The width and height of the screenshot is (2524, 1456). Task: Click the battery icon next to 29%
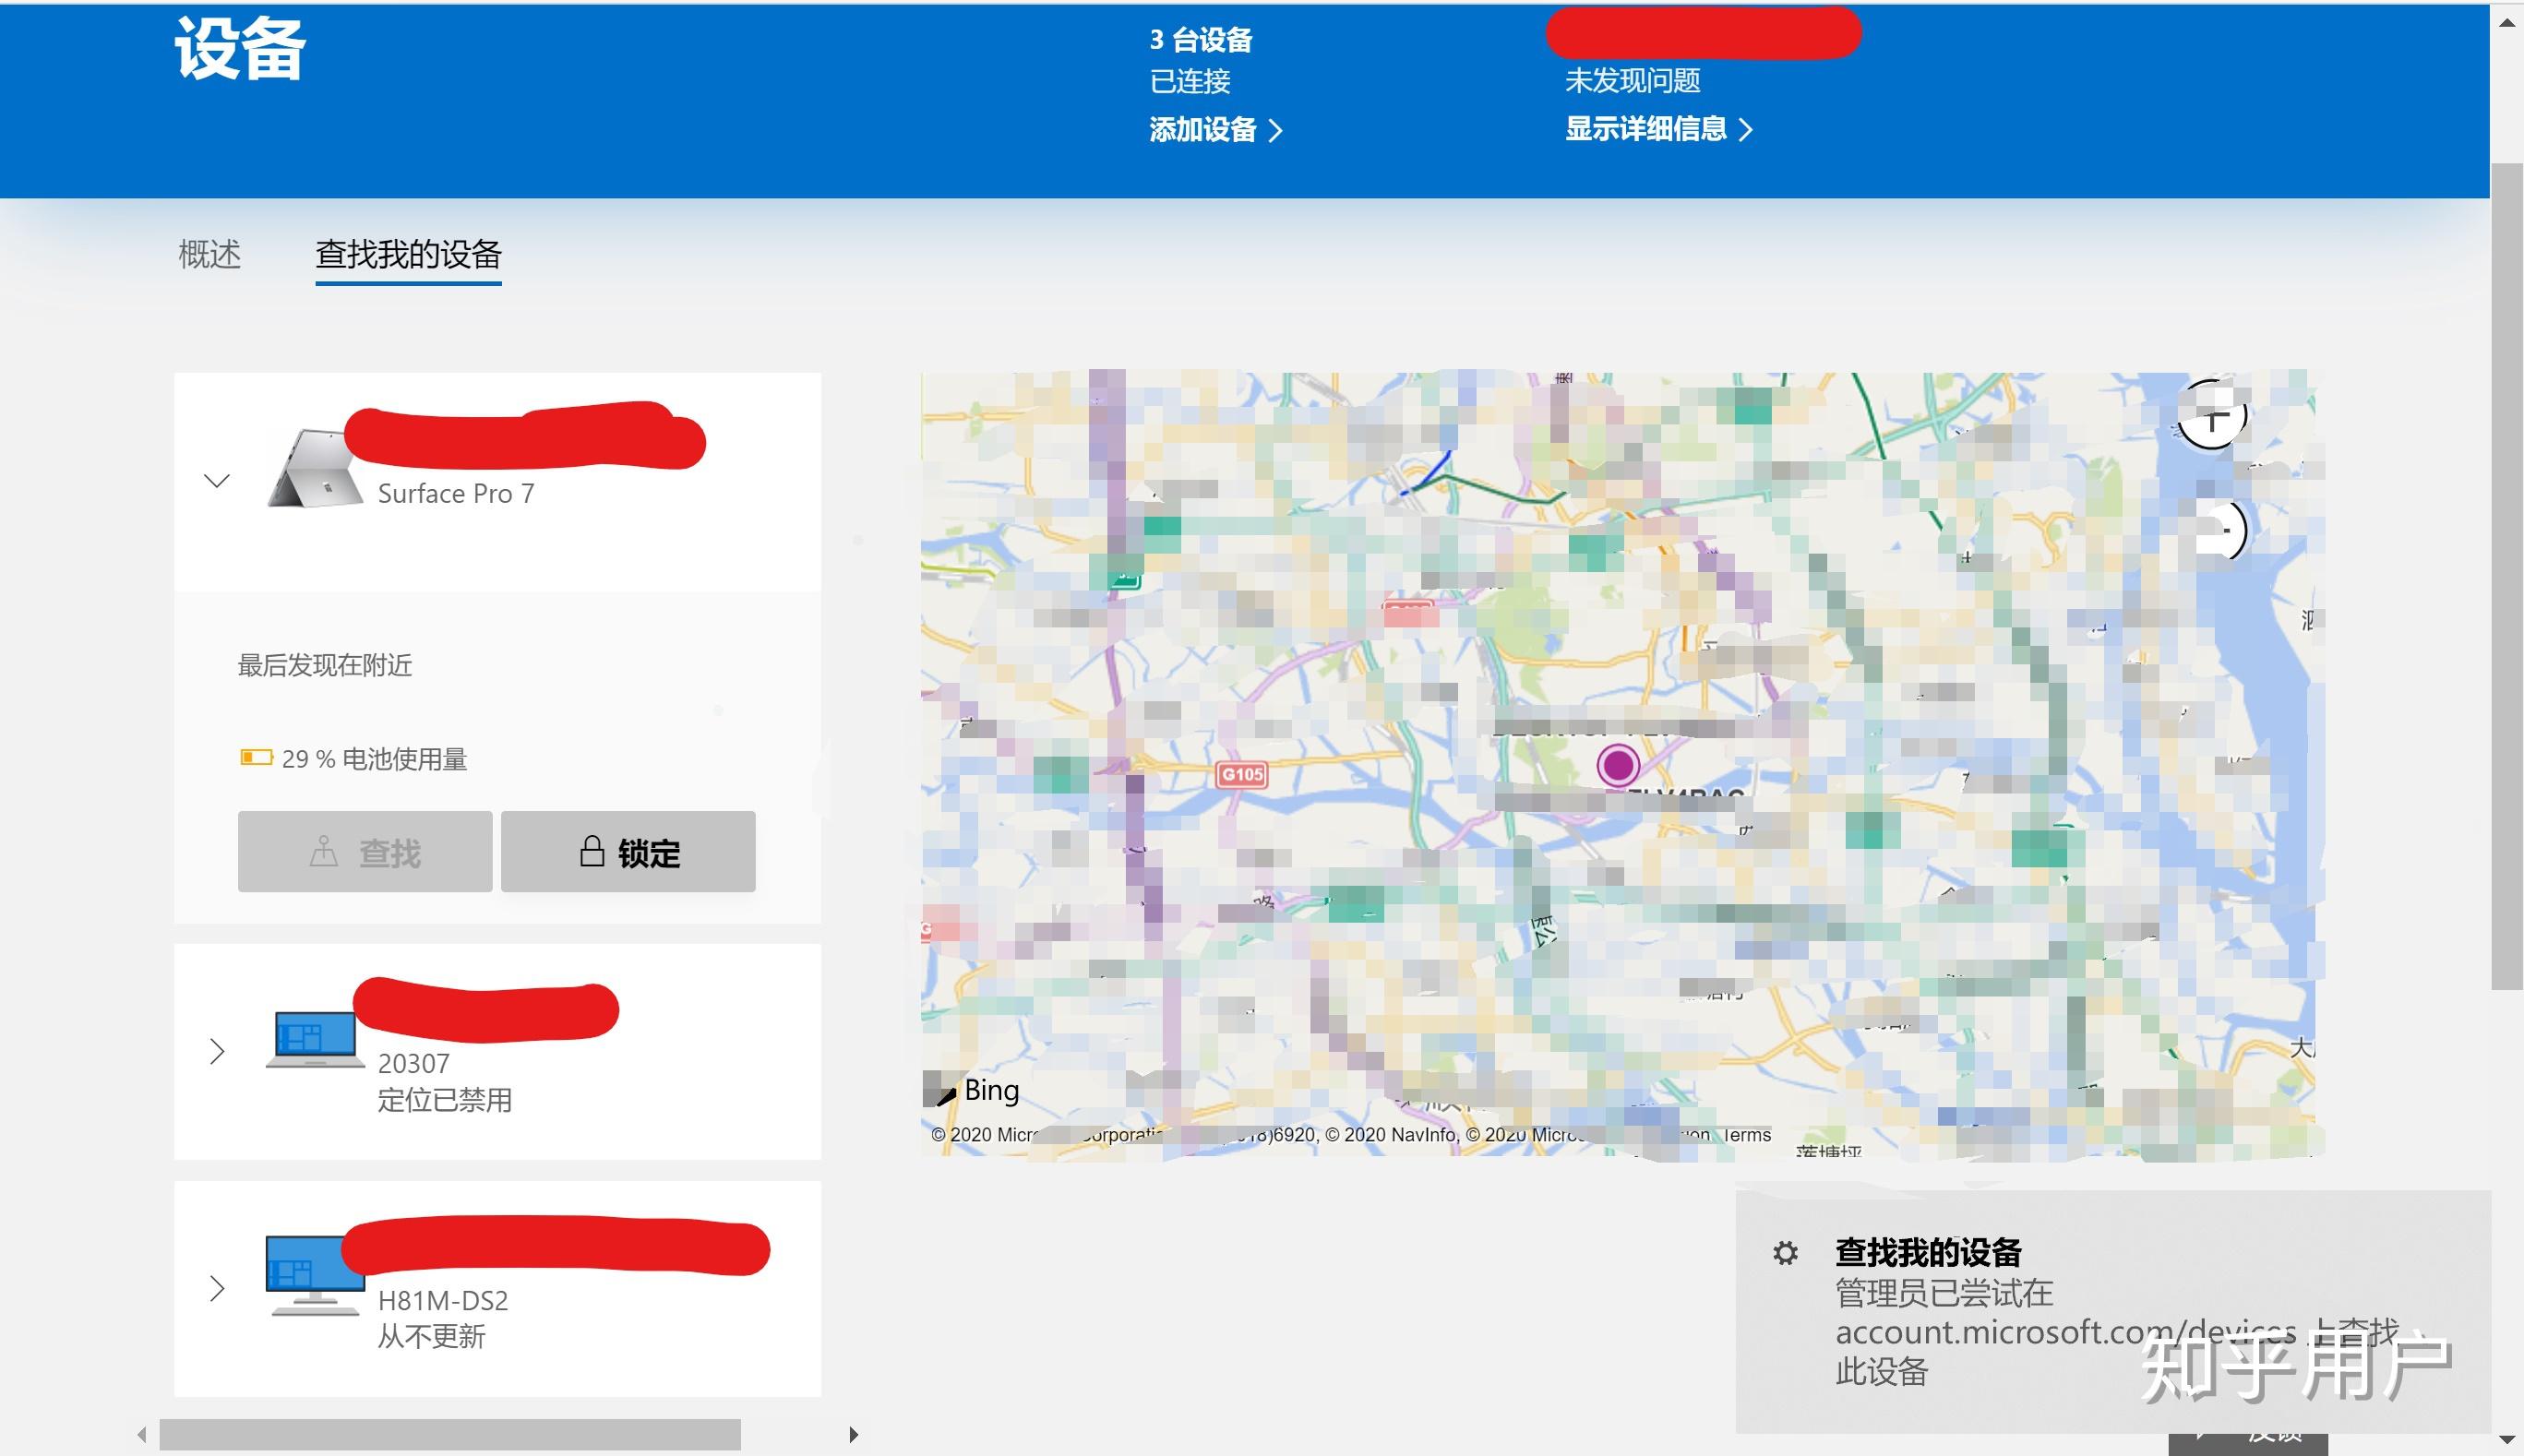point(257,758)
